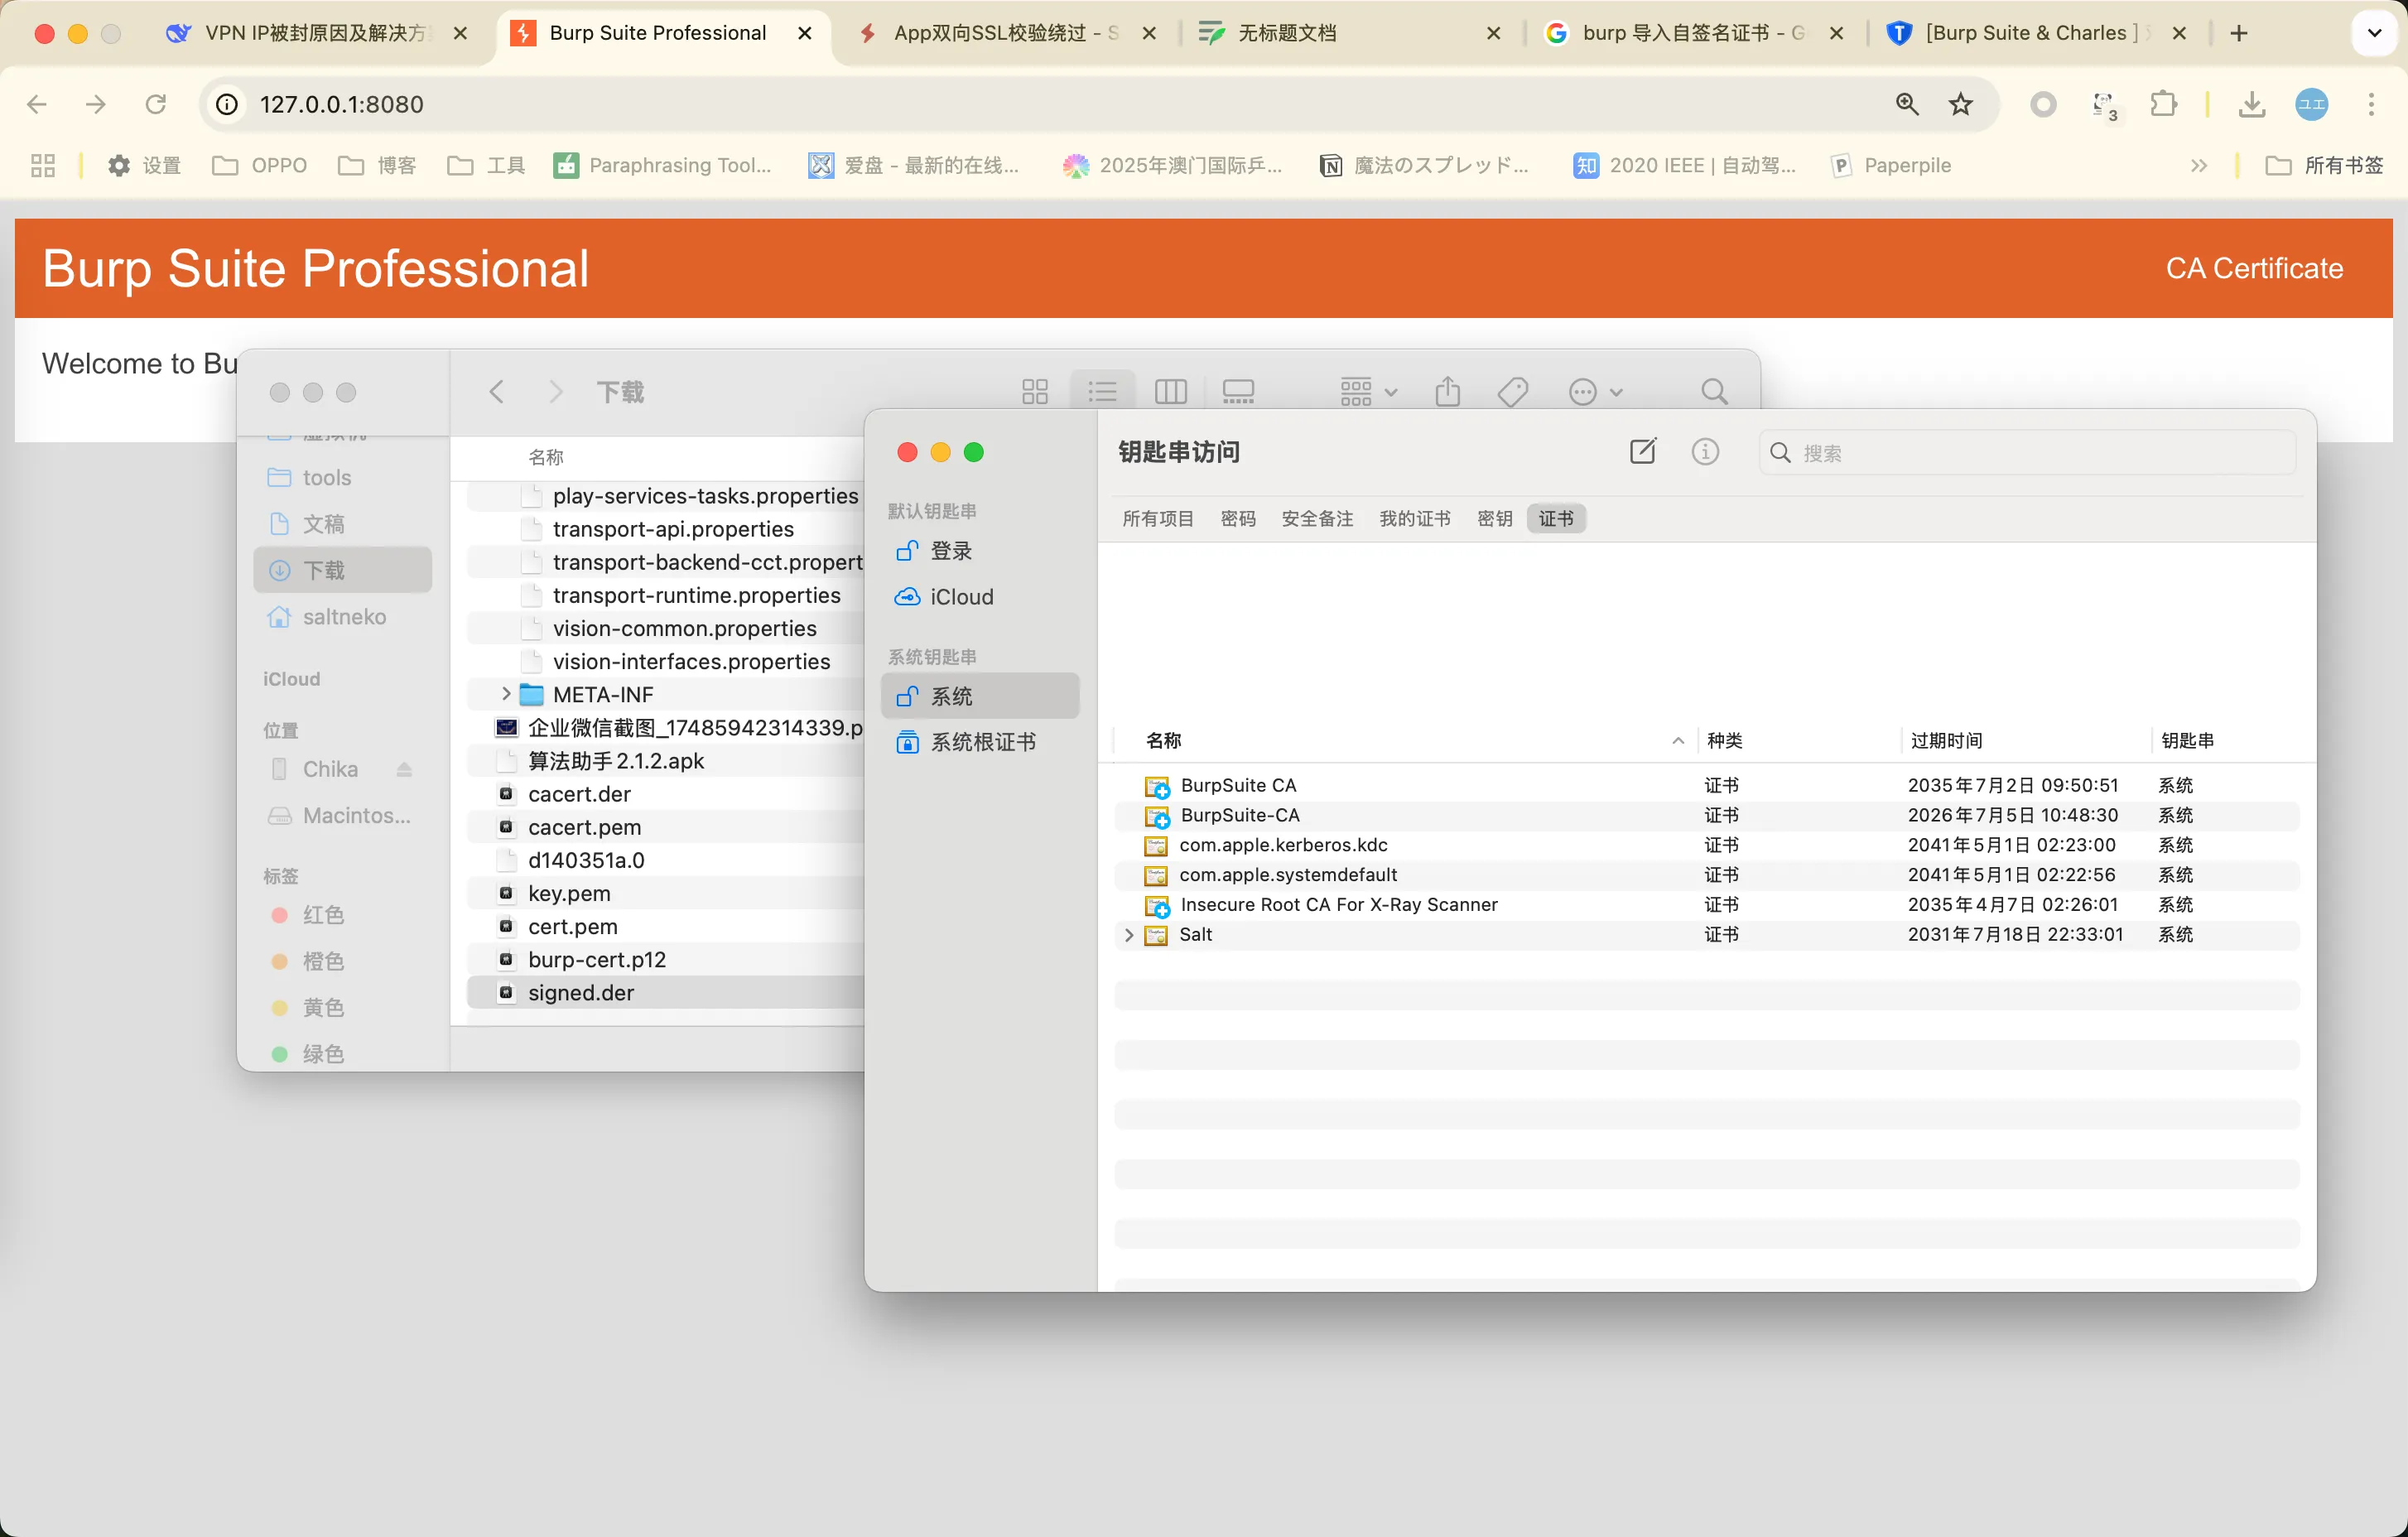Select the BurpSuite-CA certificate row
The width and height of the screenshot is (2408, 1537).
click(1707, 815)
